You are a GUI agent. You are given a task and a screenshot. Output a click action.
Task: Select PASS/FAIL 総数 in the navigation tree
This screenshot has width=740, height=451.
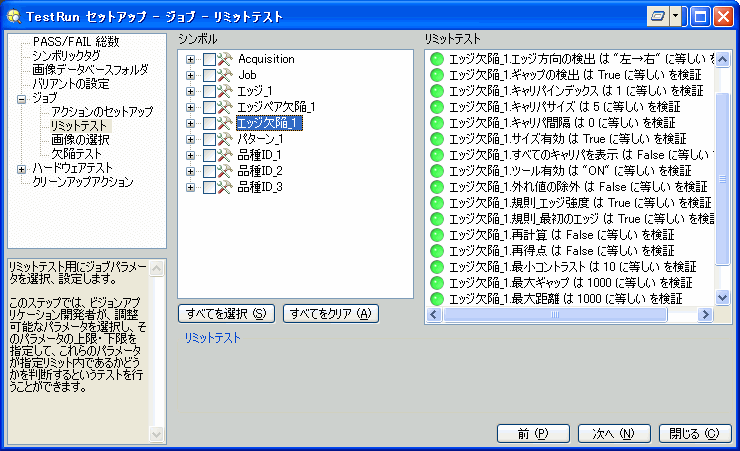(x=75, y=42)
